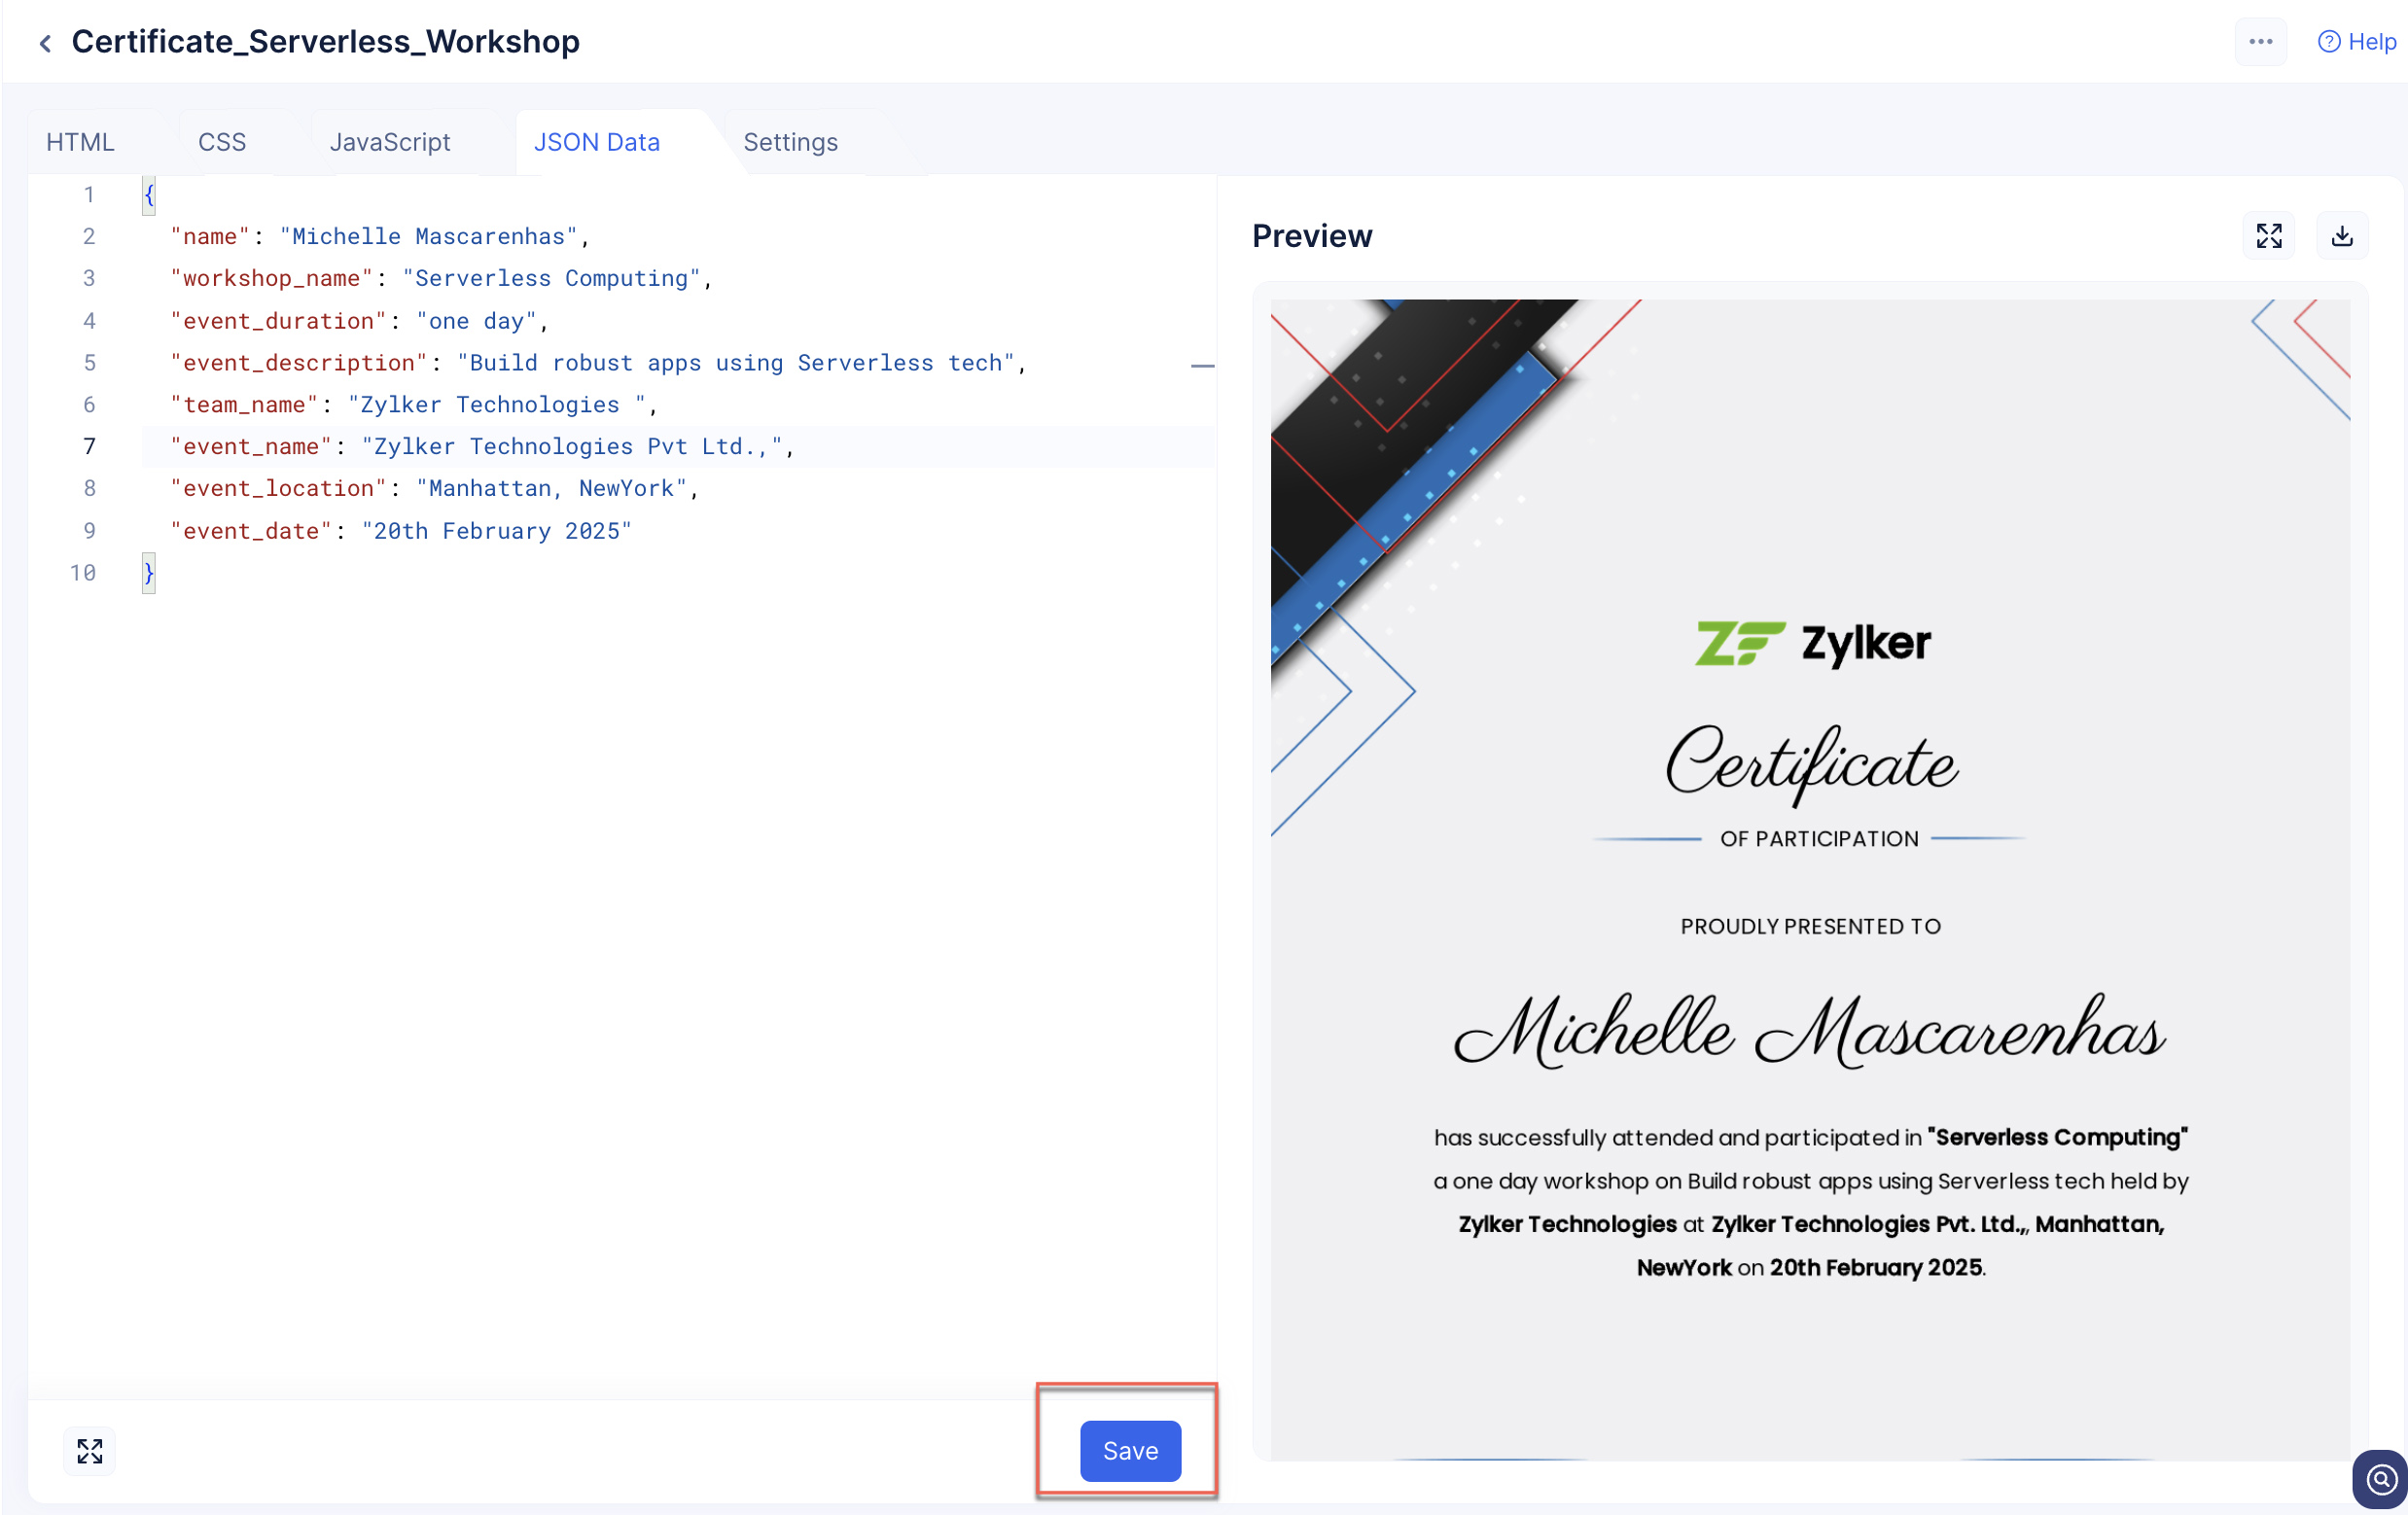Click the Zylker logo in the preview
The width and height of the screenshot is (2408, 1515).
[1812, 643]
